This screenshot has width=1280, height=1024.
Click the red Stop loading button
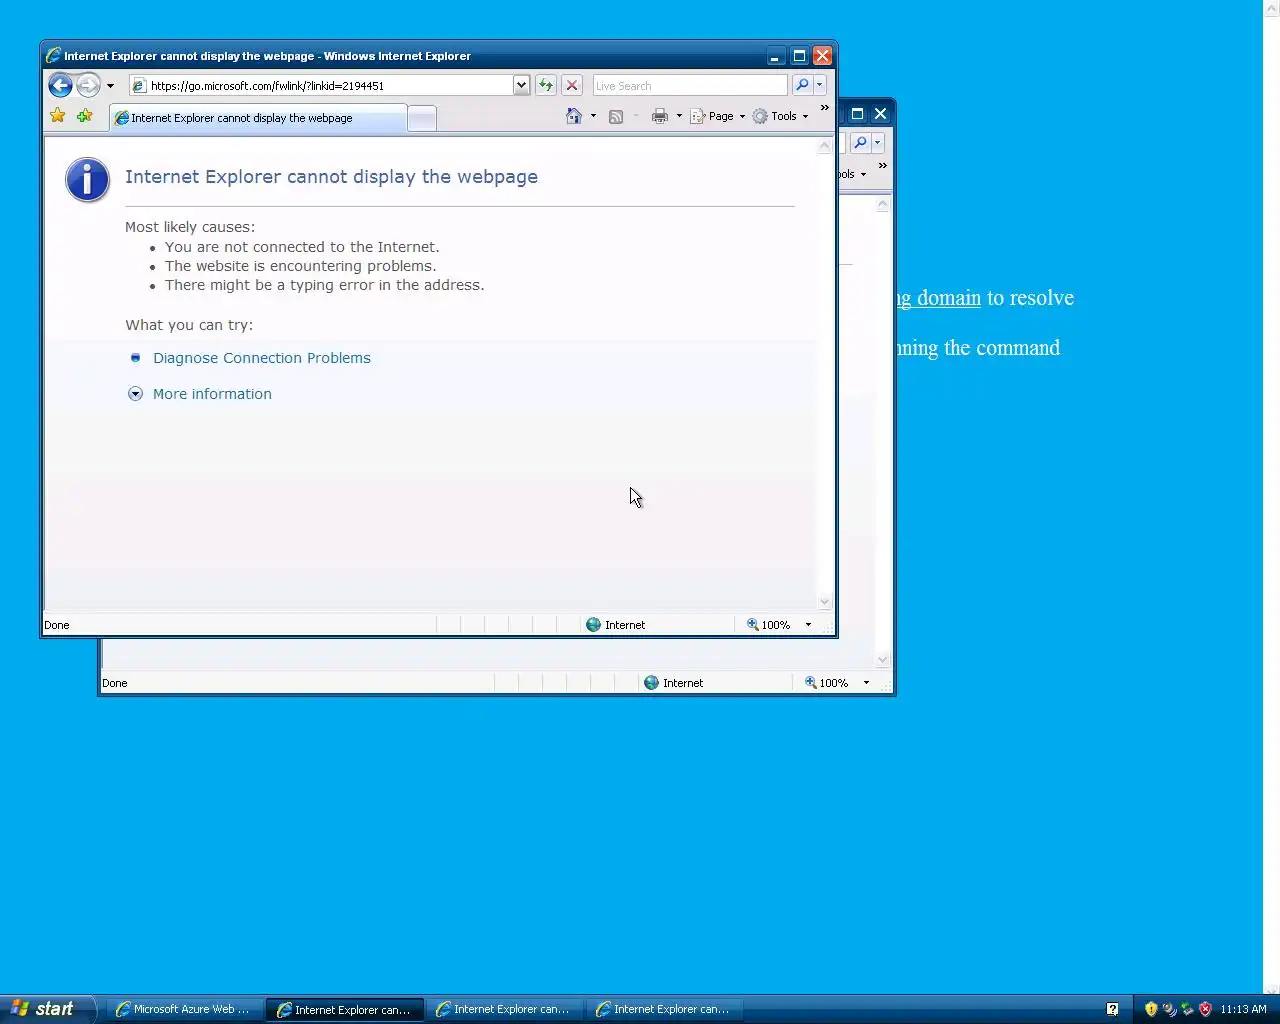(x=572, y=86)
